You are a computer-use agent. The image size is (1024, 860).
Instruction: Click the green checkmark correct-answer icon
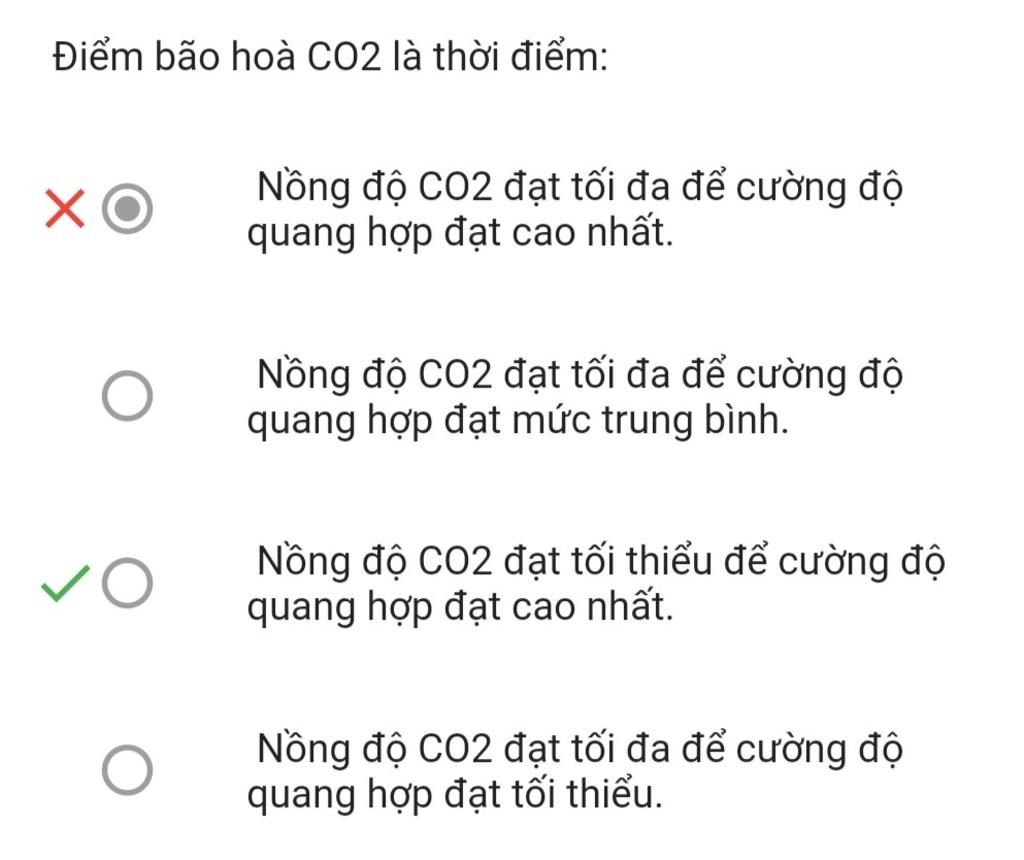[x=65, y=582]
